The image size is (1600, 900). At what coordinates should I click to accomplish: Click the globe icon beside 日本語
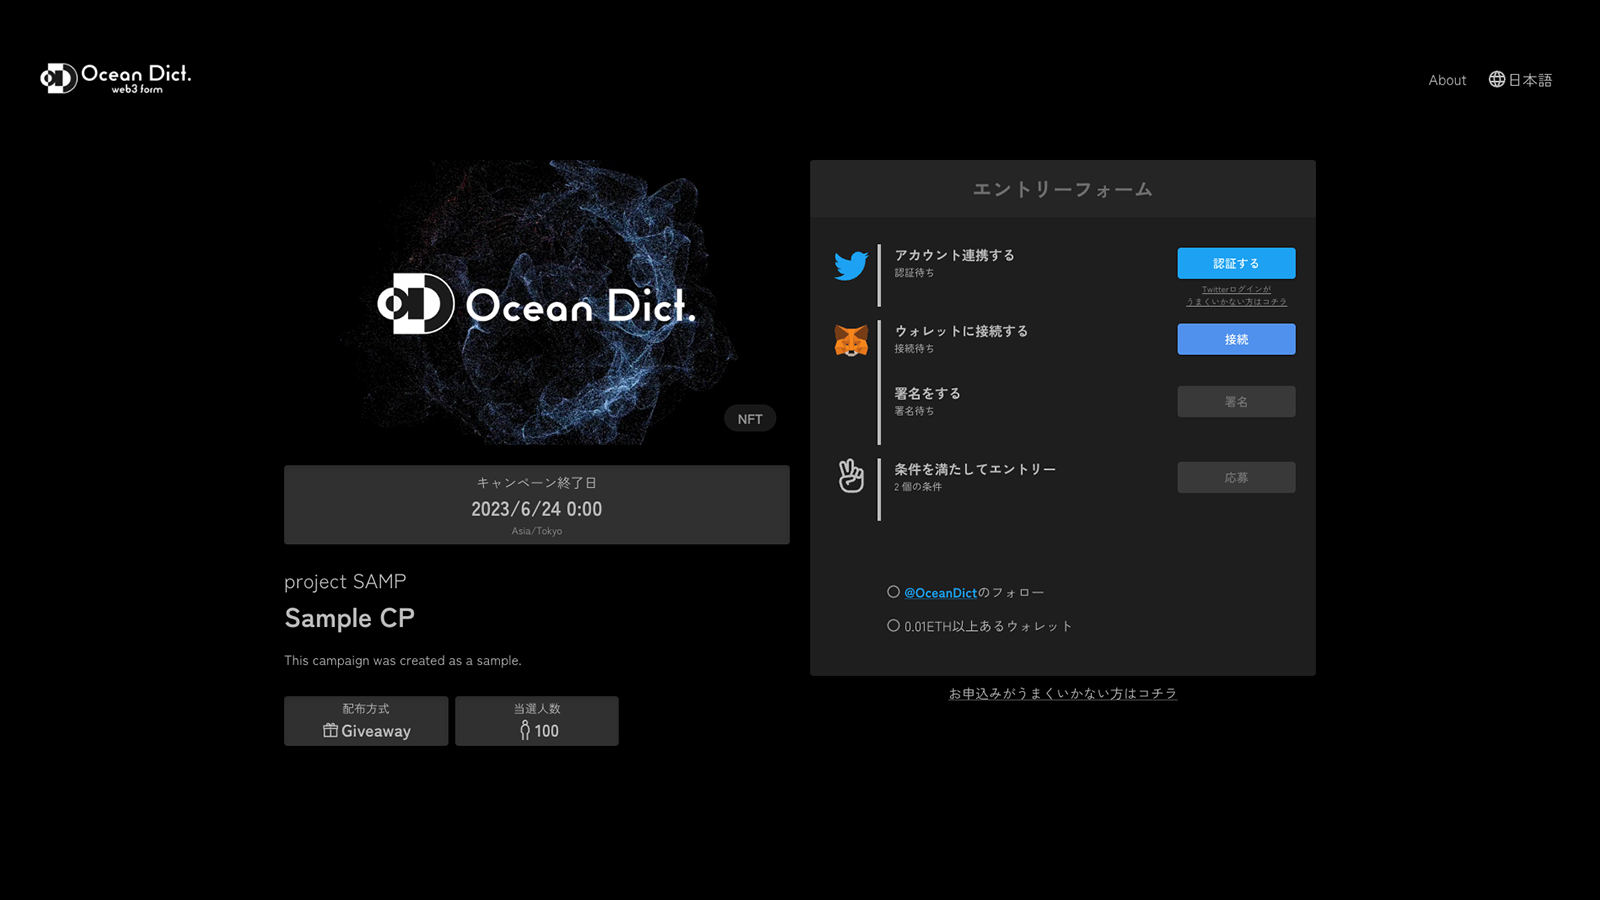tap(1496, 79)
